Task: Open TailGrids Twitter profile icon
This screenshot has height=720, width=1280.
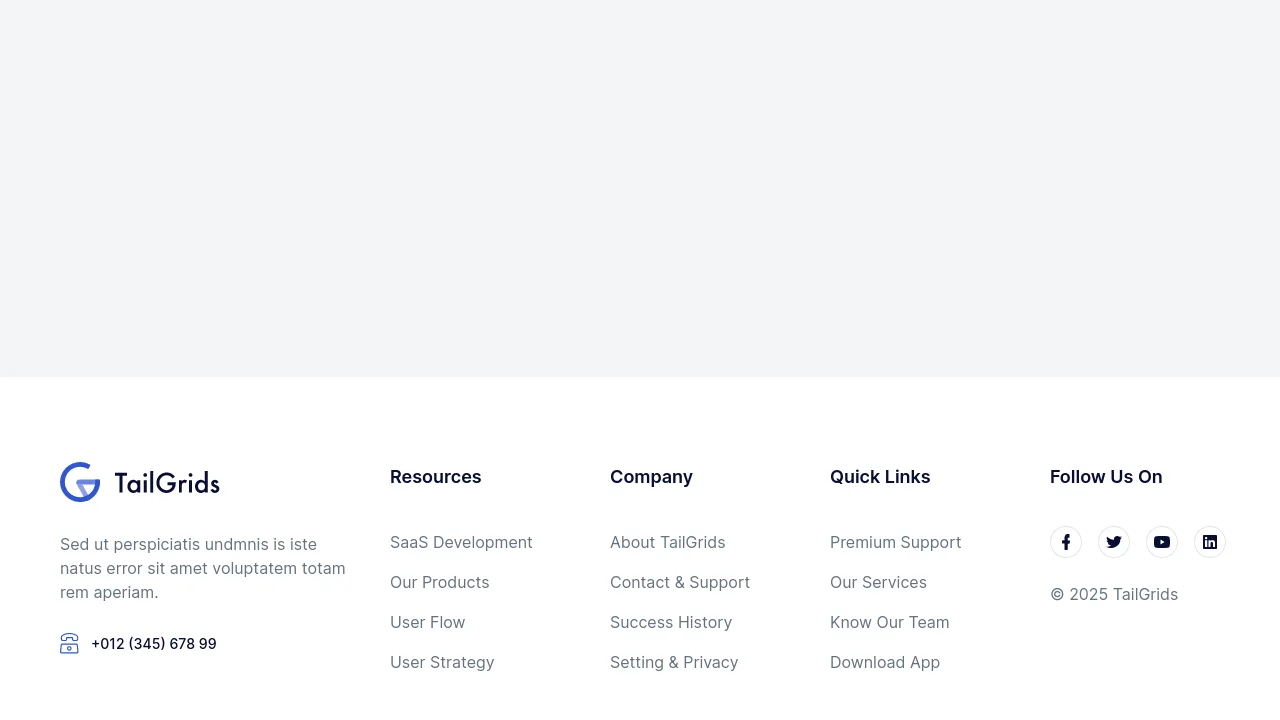Action: pos(1113,541)
